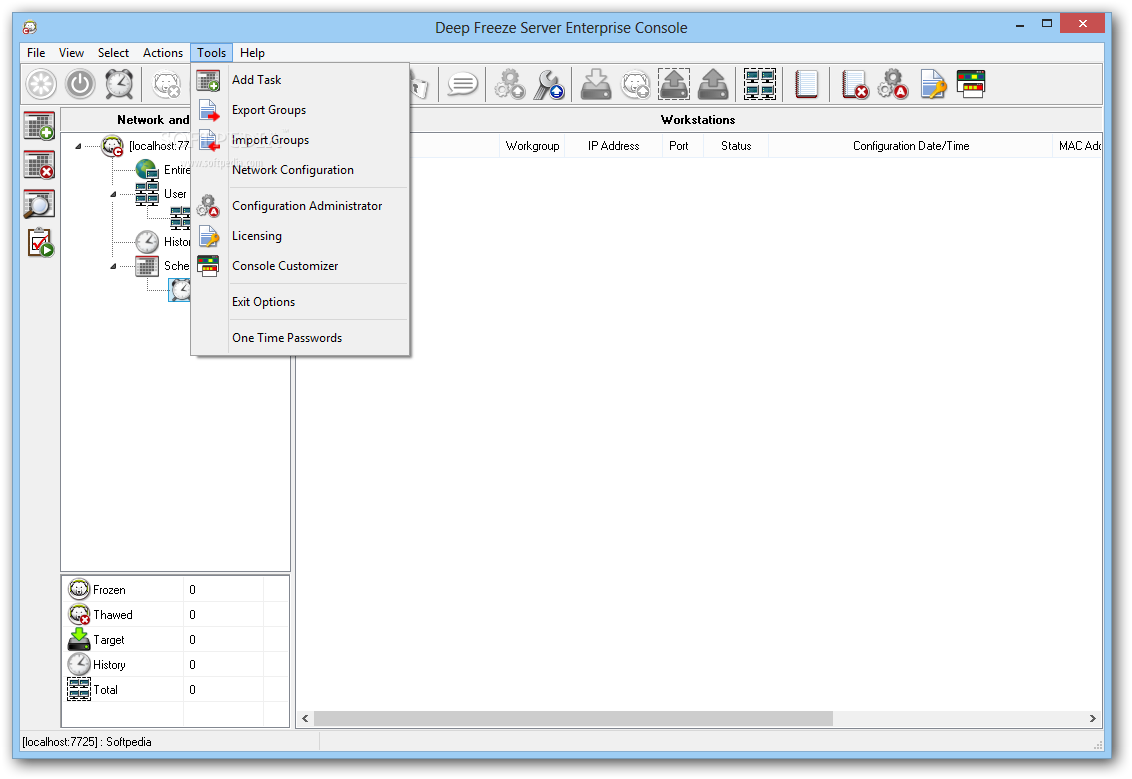This screenshot has width=1132, height=779.
Task: Click the document with key toolbar icon
Action: coord(933,84)
